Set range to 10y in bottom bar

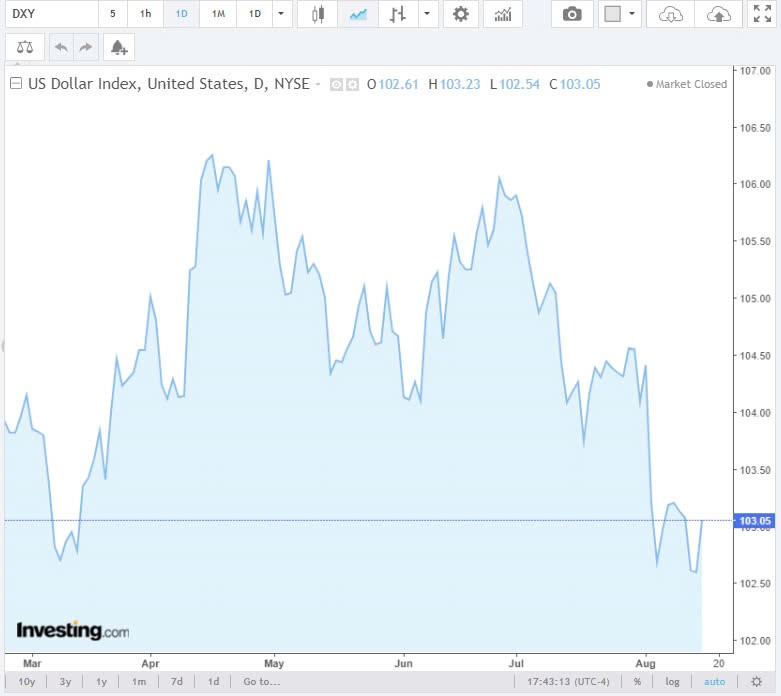click(27, 682)
